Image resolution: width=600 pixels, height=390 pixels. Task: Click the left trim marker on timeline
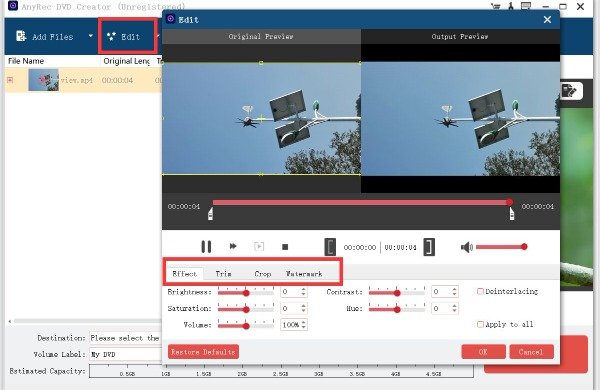click(x=210, y=214)
